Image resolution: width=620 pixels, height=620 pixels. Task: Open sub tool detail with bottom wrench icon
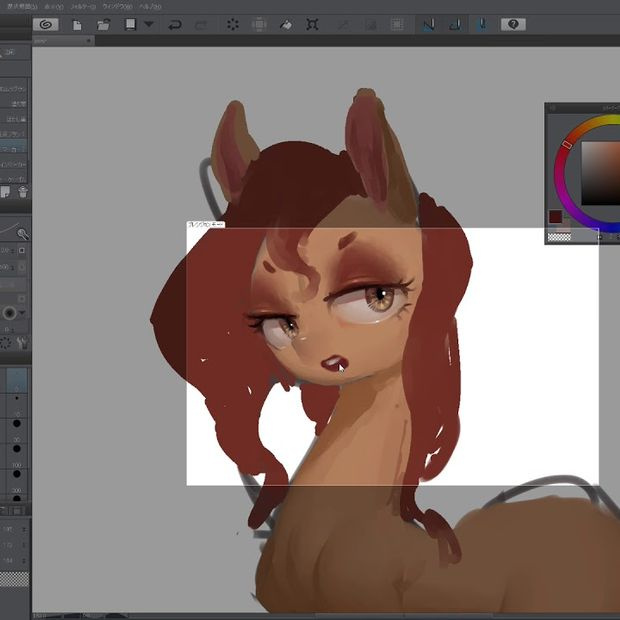click(x=23, y=342)
